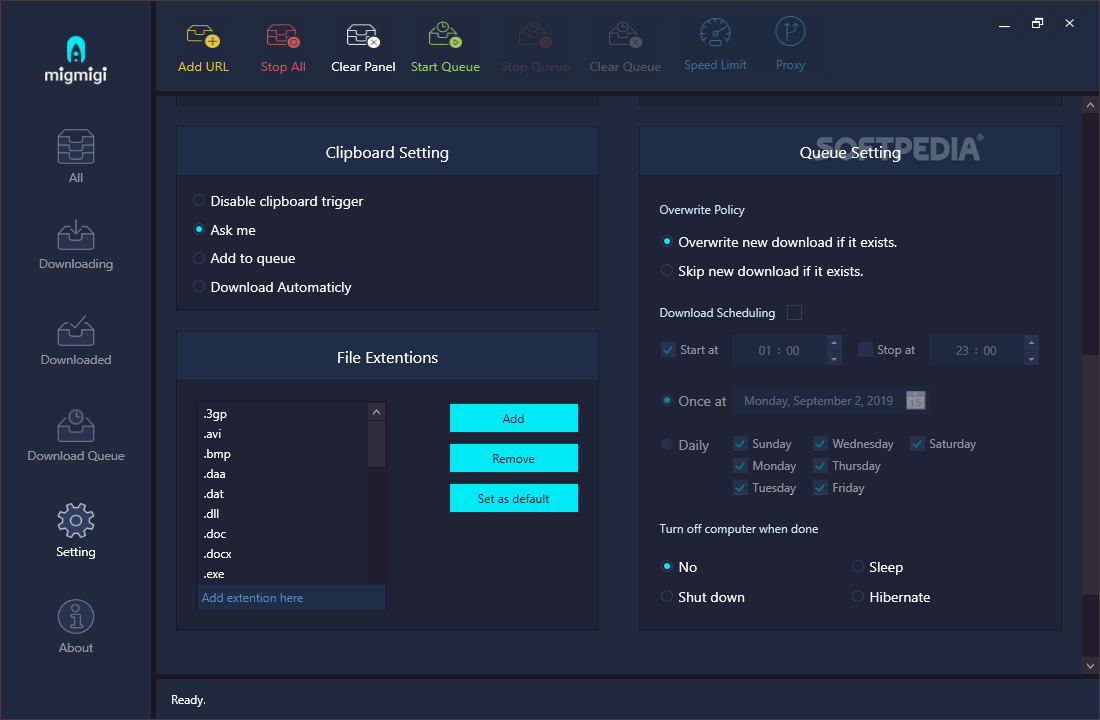The image size is (1100, 720).
Task: Remove selected file extension
Action: [513, 457]
